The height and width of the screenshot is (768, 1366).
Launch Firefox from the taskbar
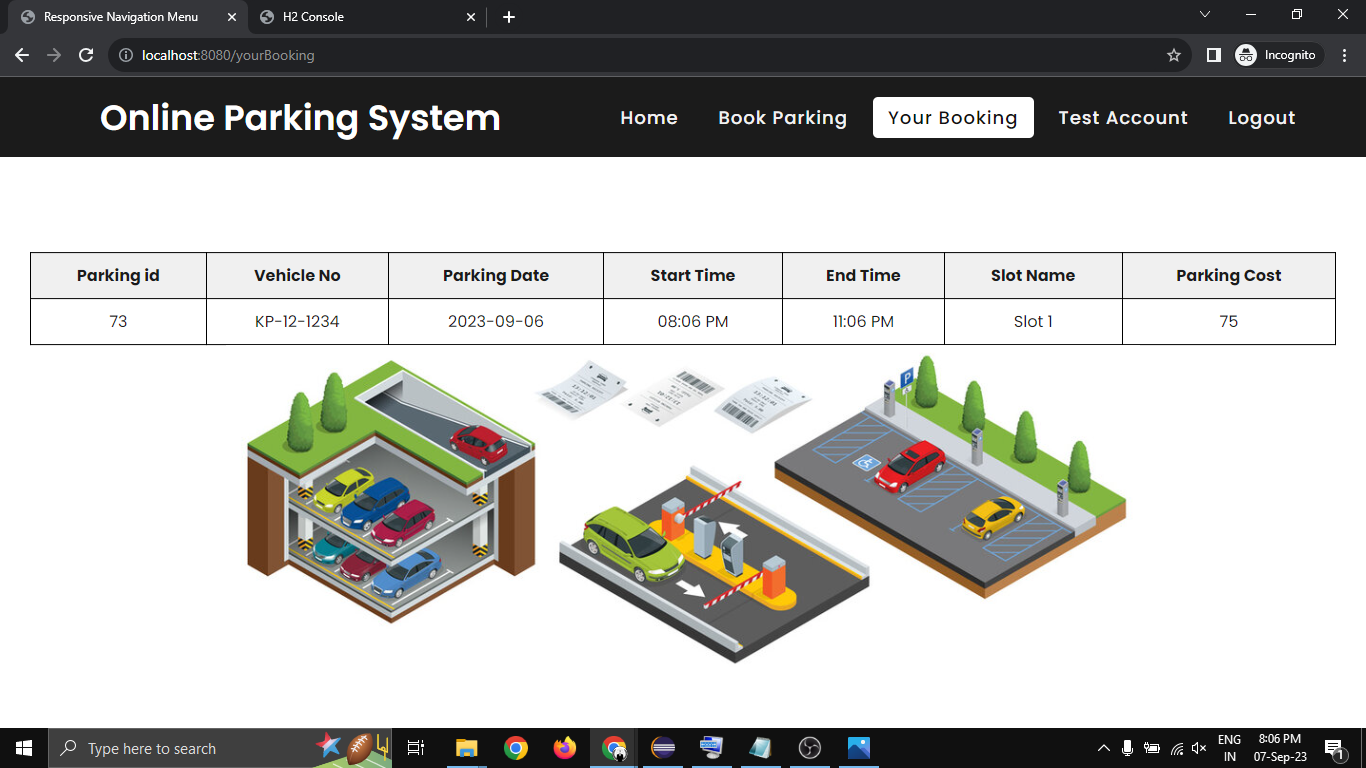tap(565, 748)
